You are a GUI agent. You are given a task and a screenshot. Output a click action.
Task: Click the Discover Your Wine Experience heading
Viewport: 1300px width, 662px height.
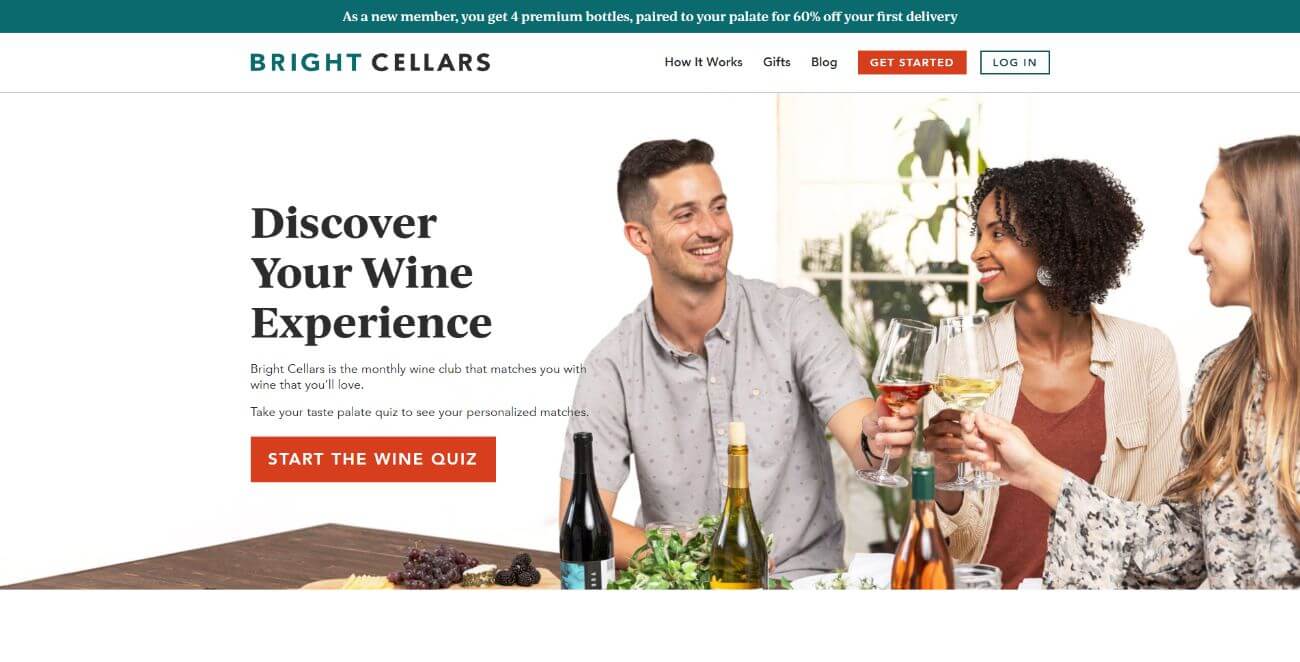click(x=371, y=272)
